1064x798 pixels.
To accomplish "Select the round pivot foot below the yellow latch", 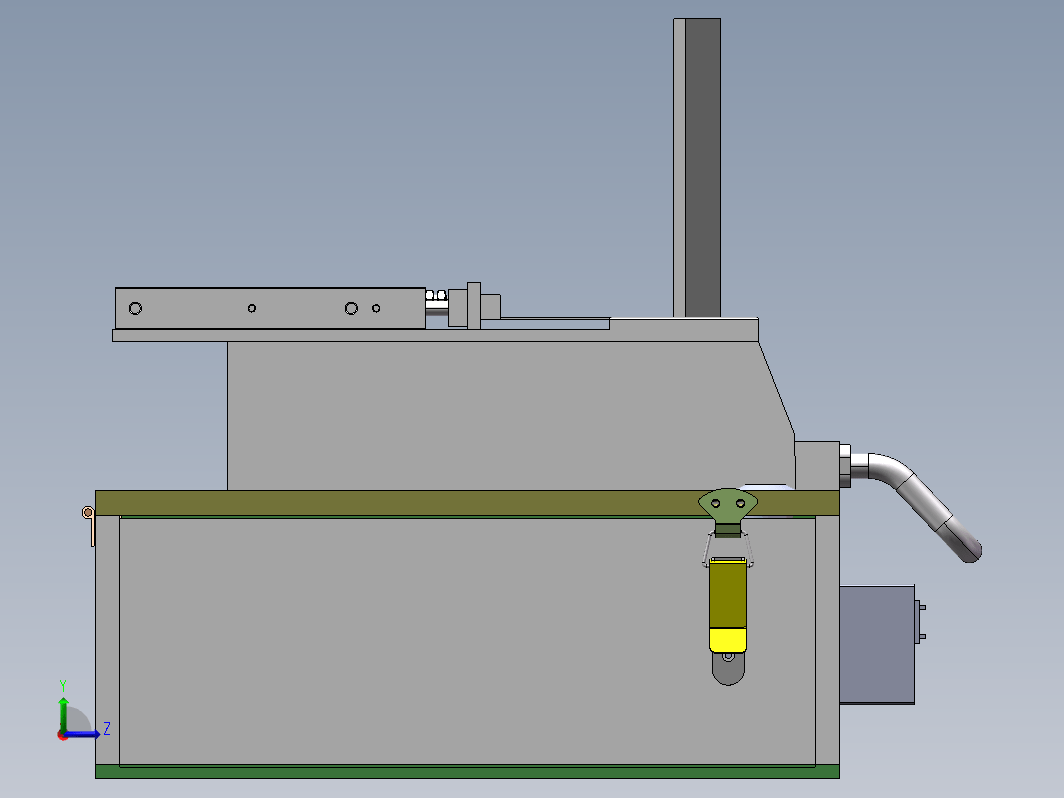I will [728, 668].
